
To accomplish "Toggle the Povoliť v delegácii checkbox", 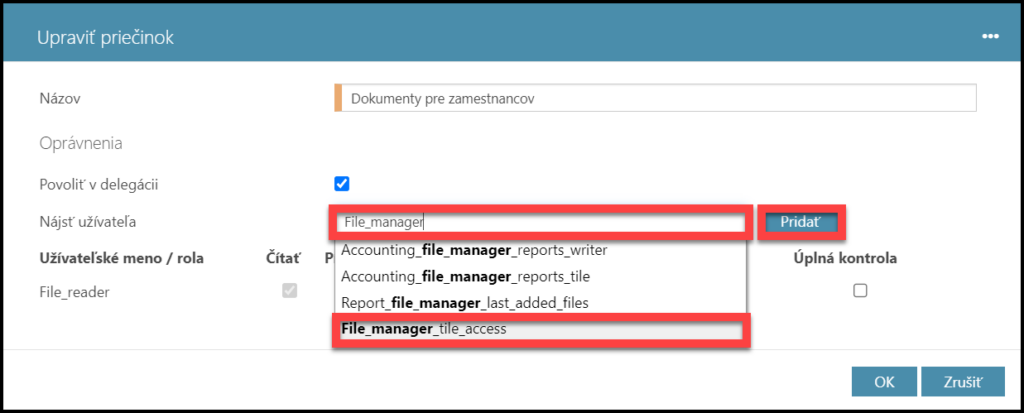I will [x=342, y=183].
